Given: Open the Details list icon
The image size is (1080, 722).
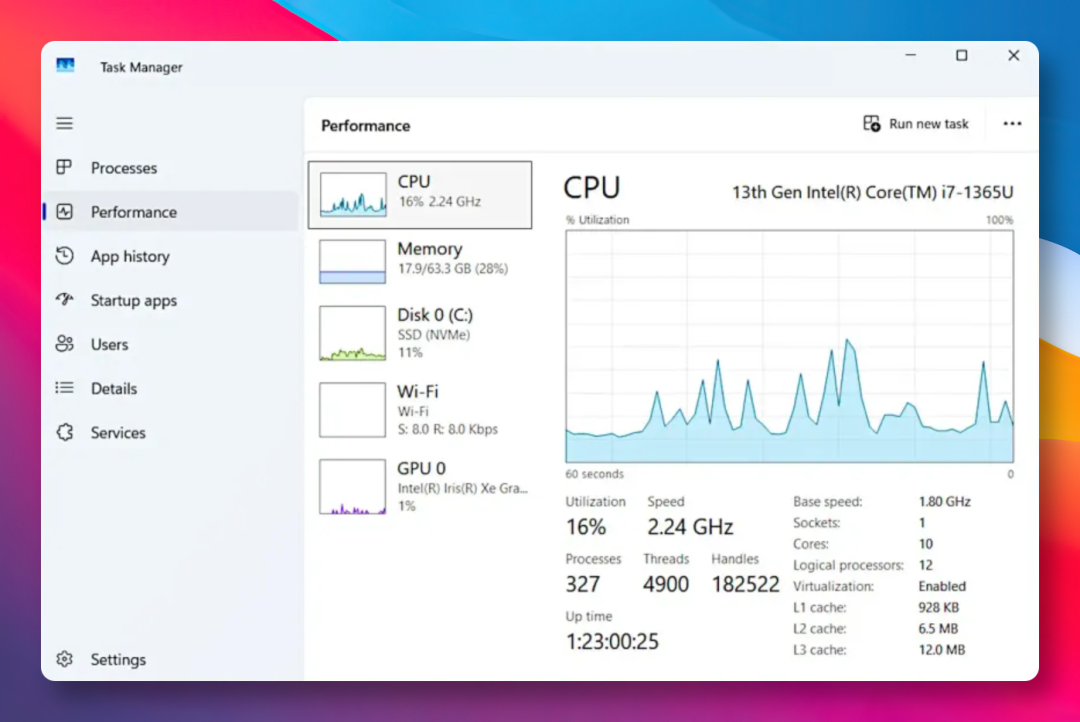Looking at the screenshot, I should coord(65,388).
